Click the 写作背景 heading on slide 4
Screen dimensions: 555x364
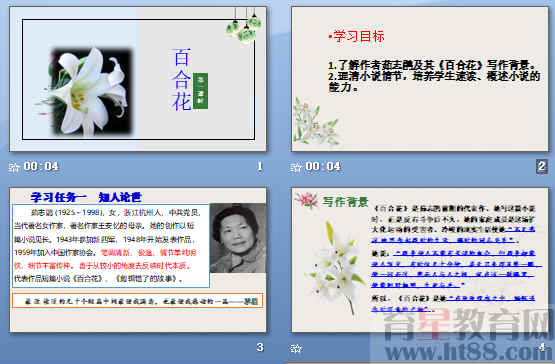pyautogui.click(x=345, y=201)
